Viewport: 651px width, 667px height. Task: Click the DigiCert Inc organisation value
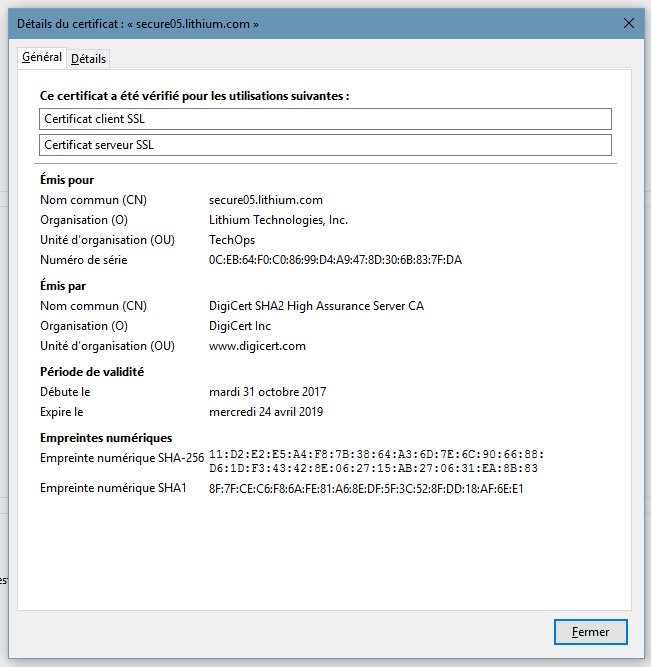tap(240, 326)
